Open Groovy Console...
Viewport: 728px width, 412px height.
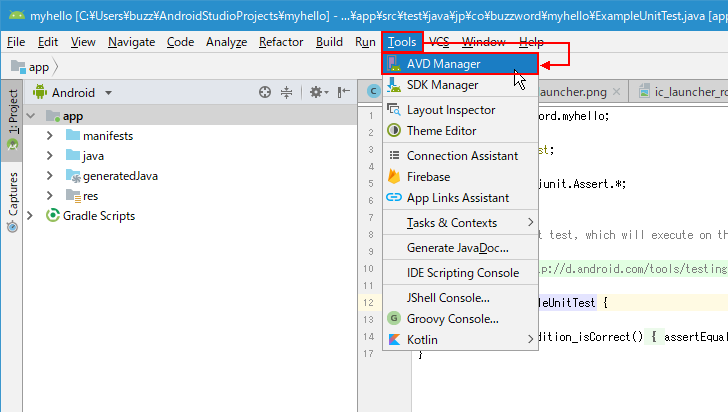tap(460, 319)
